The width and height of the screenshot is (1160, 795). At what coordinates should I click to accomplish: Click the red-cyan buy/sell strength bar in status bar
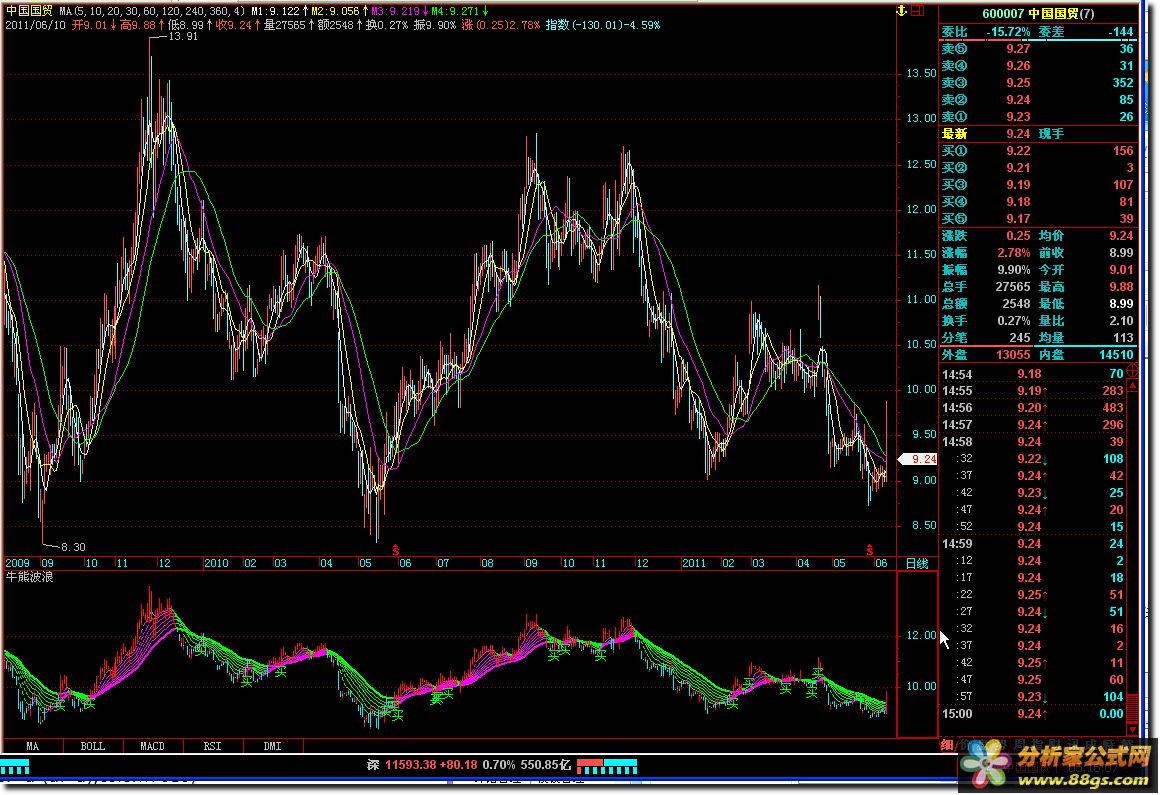pos(607,765)
